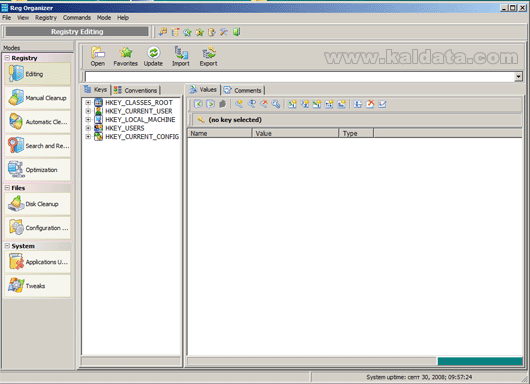
Task: Select the HKEY_USERS tree item text
Action: [125, 128]
